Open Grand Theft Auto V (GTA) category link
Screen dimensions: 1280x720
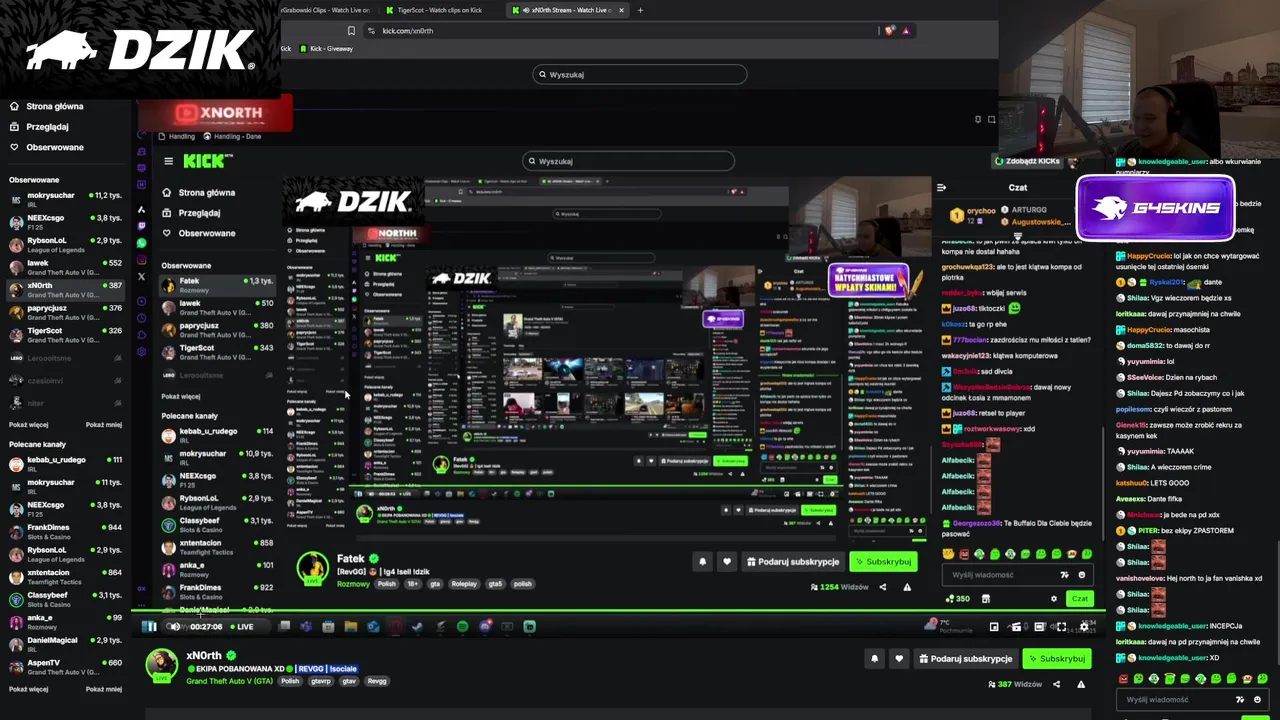pos(229,681)
